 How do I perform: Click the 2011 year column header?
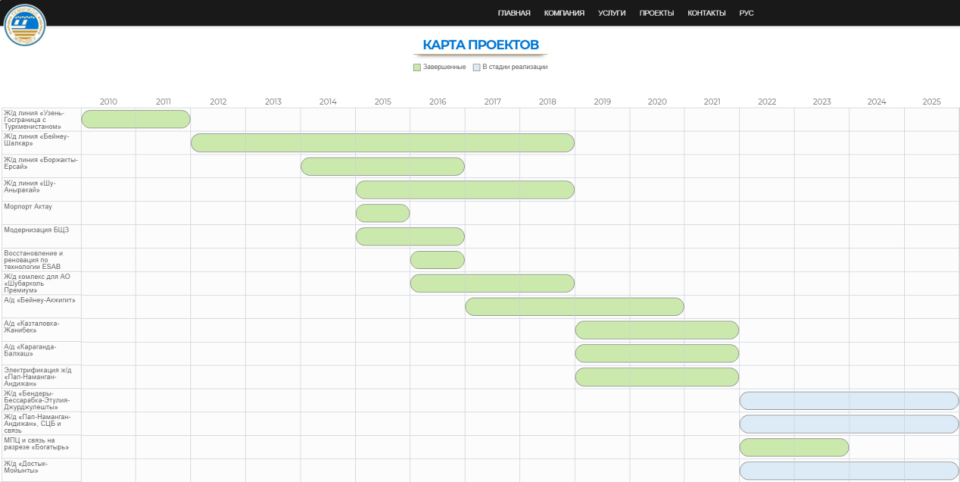[163, 102]
